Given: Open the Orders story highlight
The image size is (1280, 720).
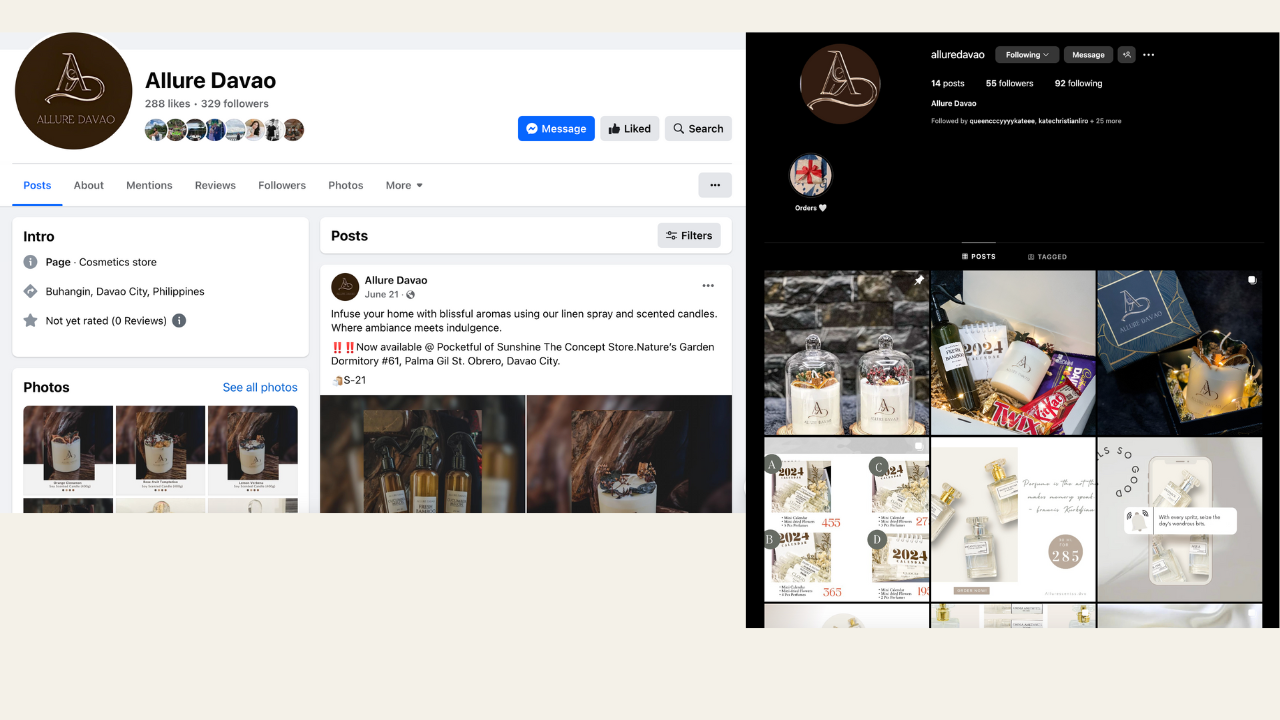Looking at the screenshot, I should pos(811,176).
